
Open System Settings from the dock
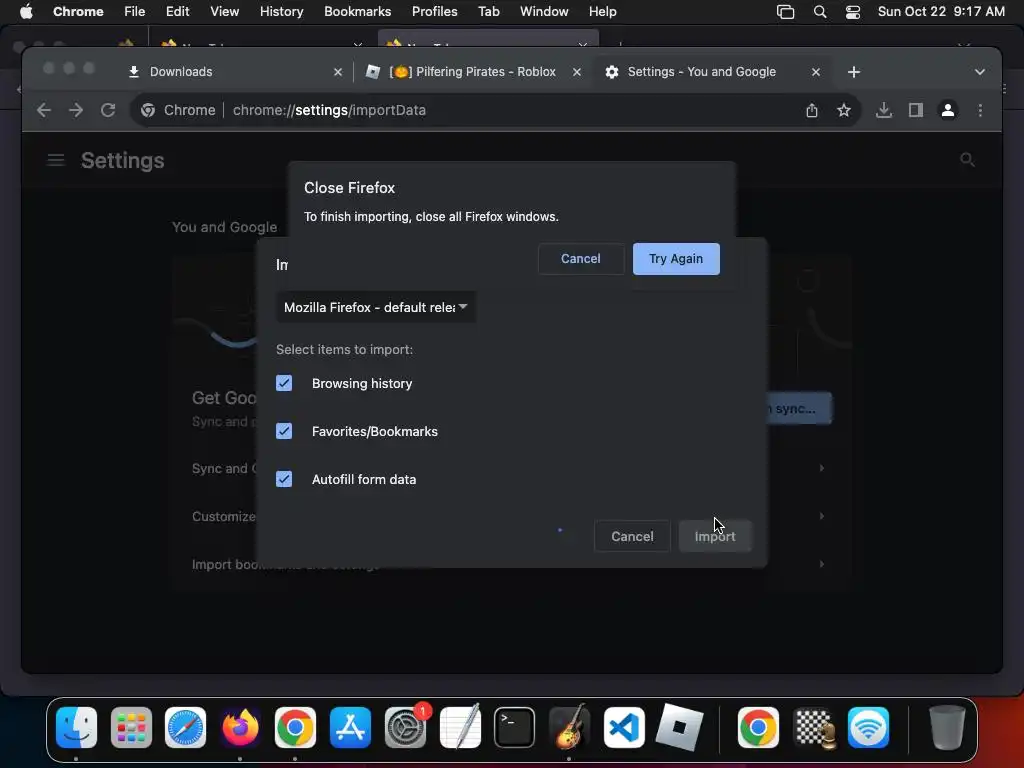click(x=406, y=727)
